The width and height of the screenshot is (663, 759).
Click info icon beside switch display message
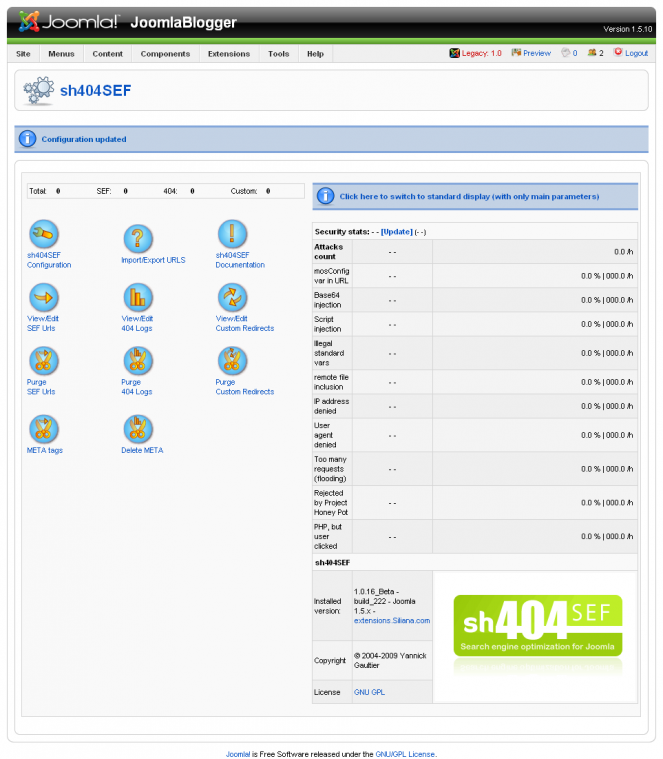[326, 196]
